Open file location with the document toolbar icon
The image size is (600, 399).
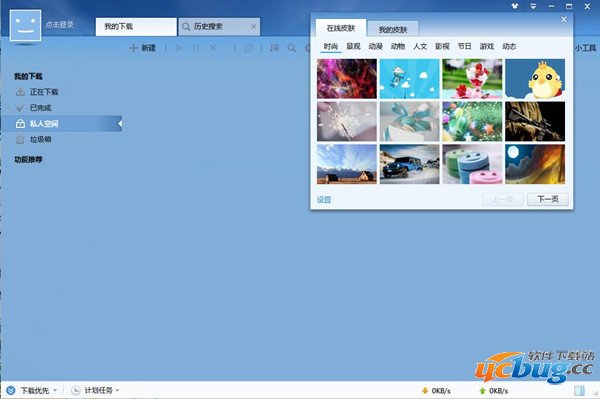(x=248, y=48)
